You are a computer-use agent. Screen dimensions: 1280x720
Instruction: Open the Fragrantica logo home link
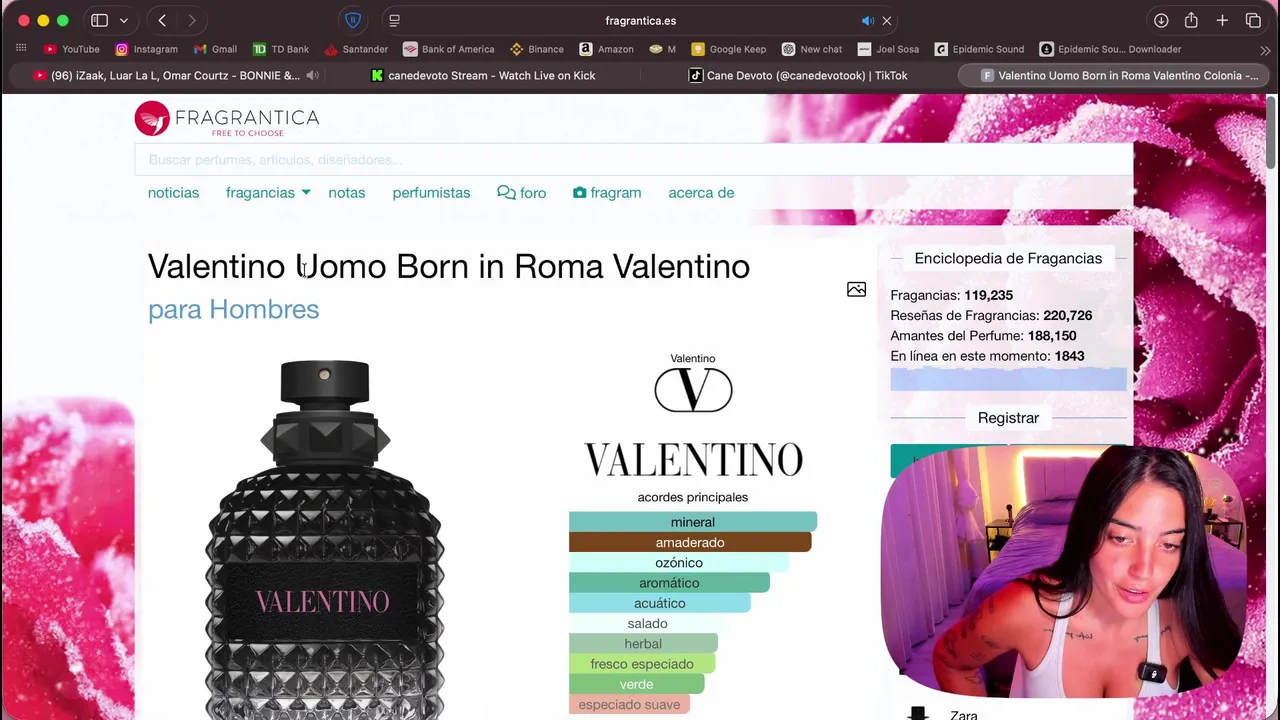pos(227,119)
